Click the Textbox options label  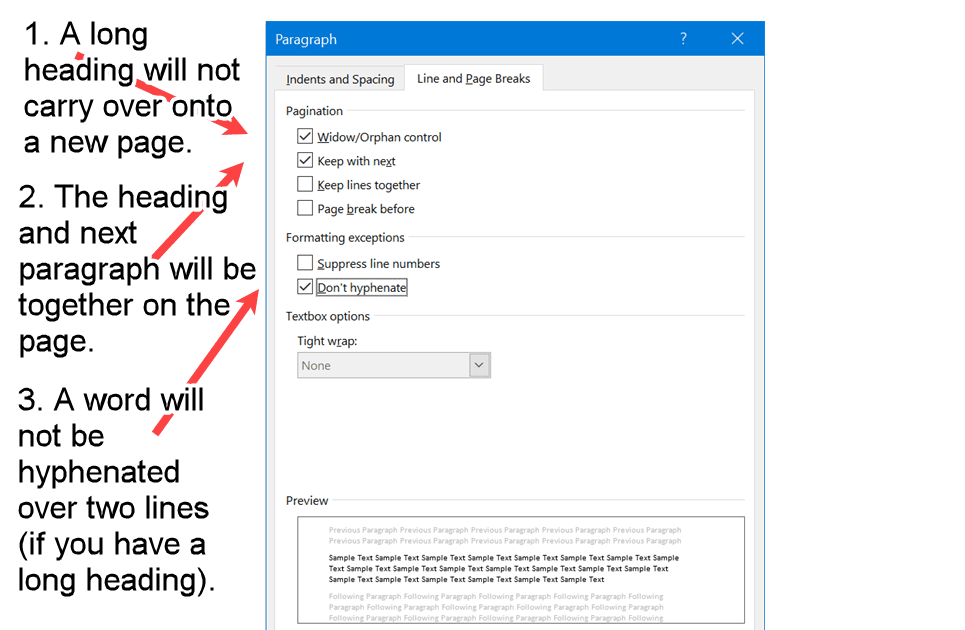pyautogui.click(x=327, y=316)
